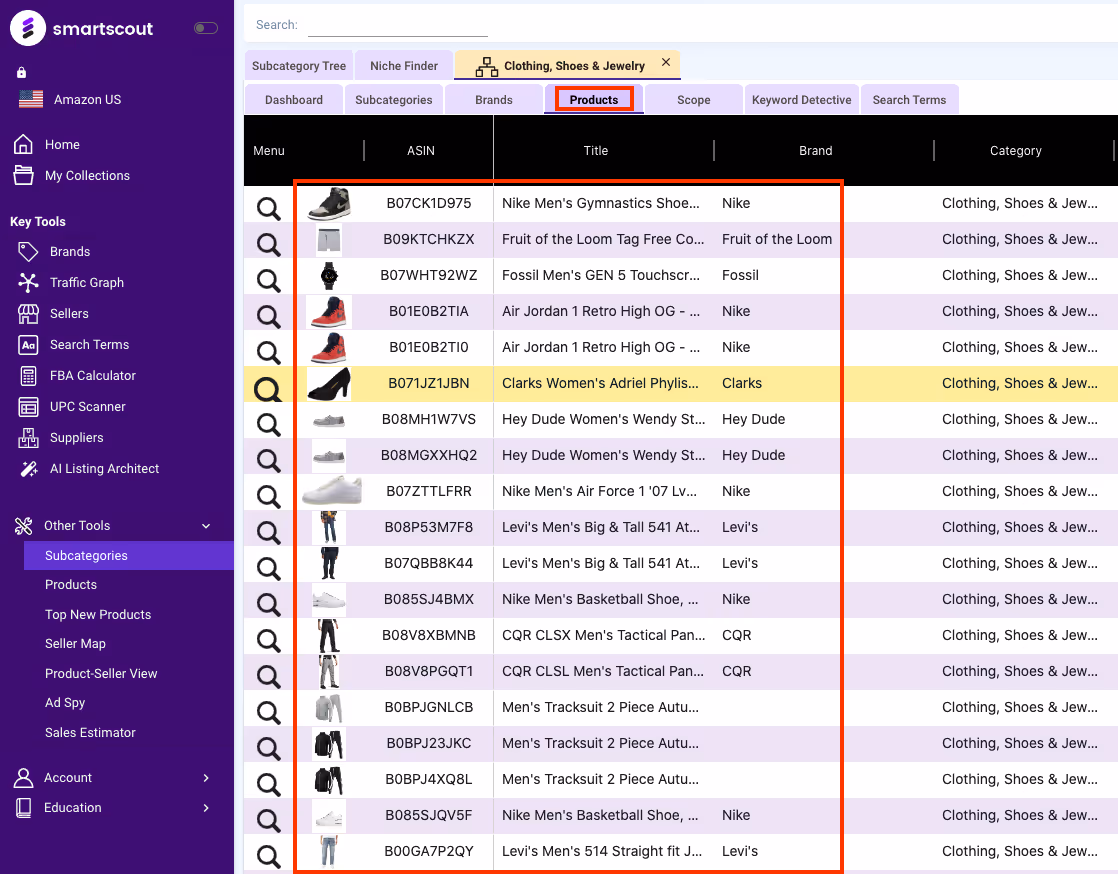Go to Seller Map
The height and width of the screenshot is (874, 1118).
[75, 644]
